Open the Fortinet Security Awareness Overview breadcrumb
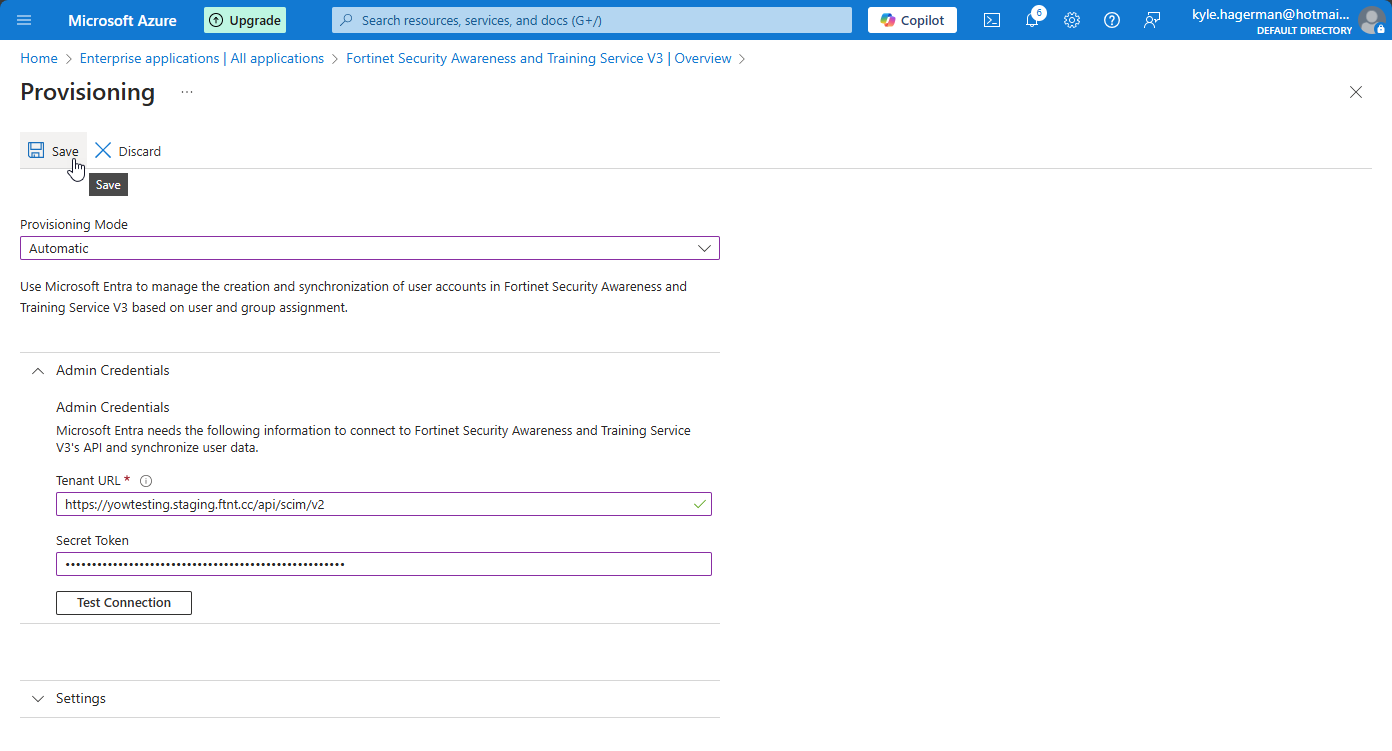Screen dimensions: 1392x751 click(539, 59)
